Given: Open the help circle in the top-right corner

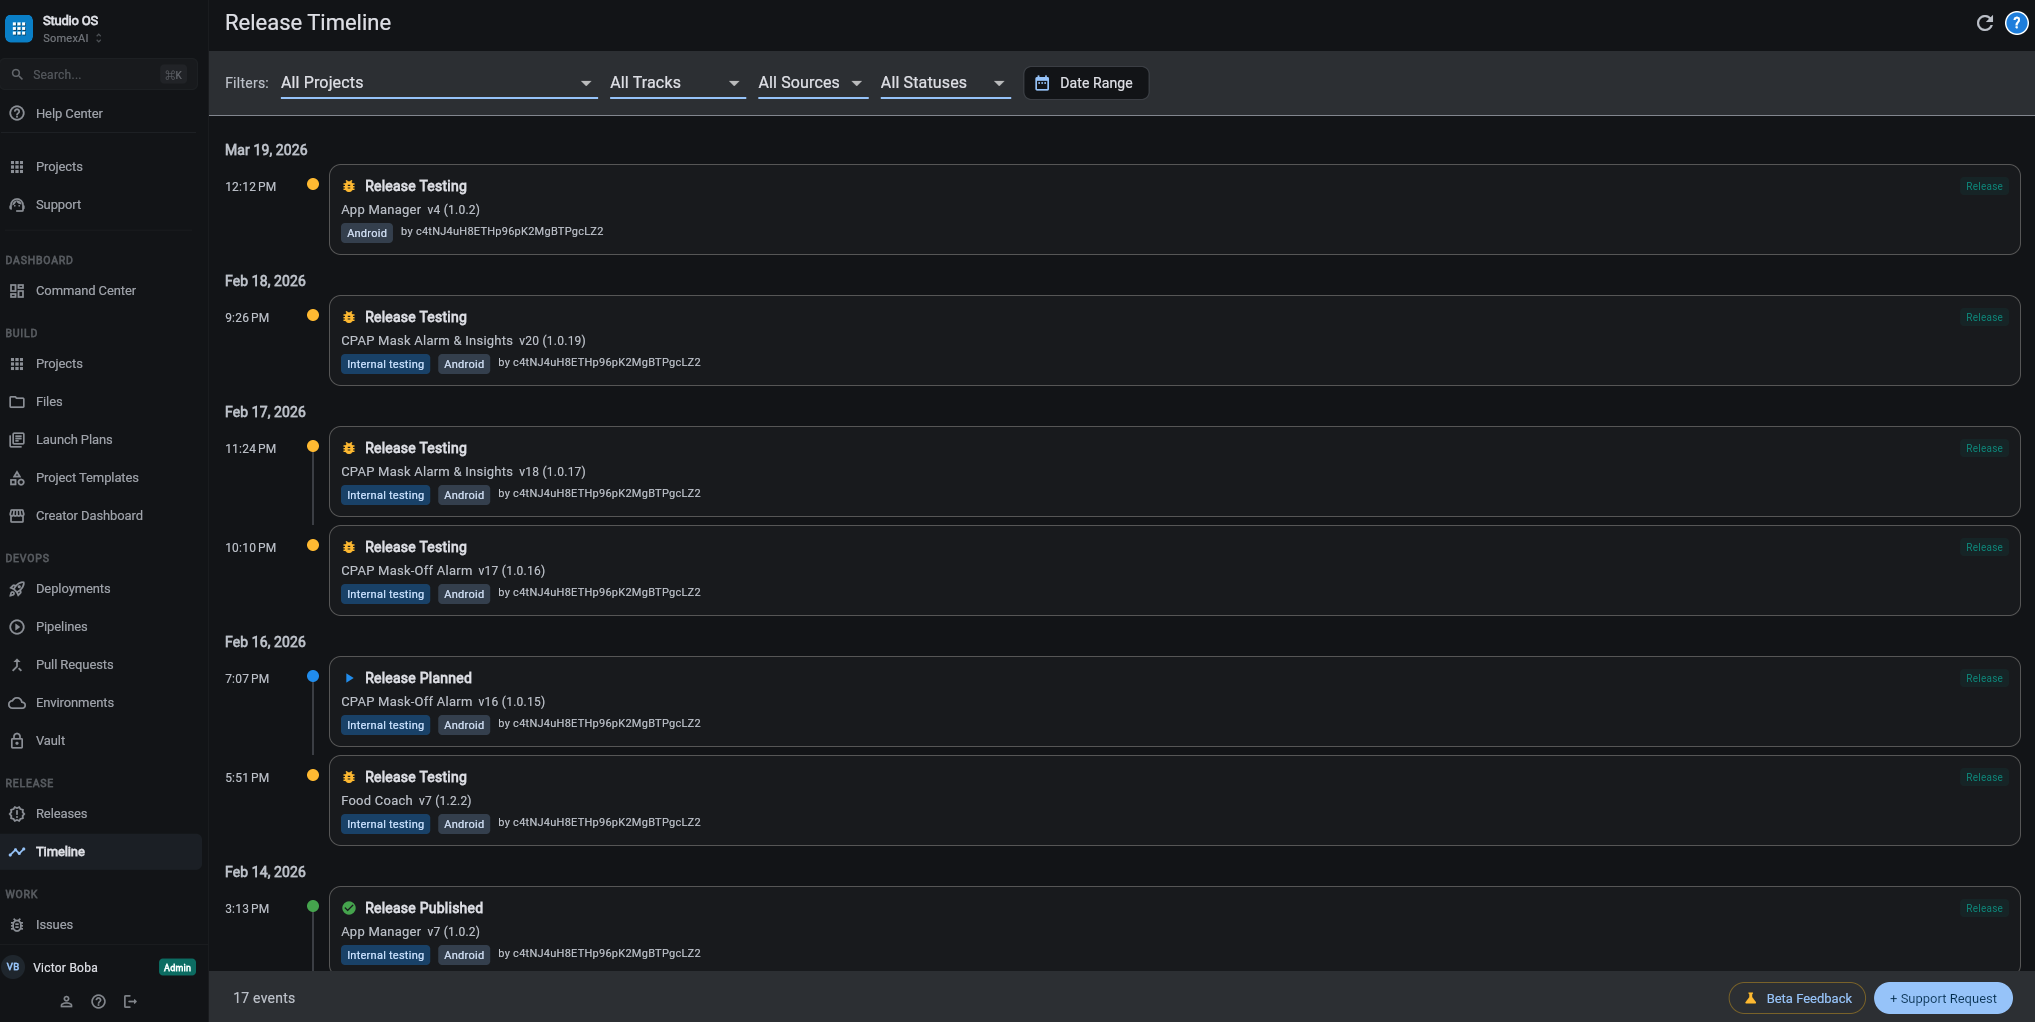Looking at the screenshot, I should click(x=2016, y=22).
